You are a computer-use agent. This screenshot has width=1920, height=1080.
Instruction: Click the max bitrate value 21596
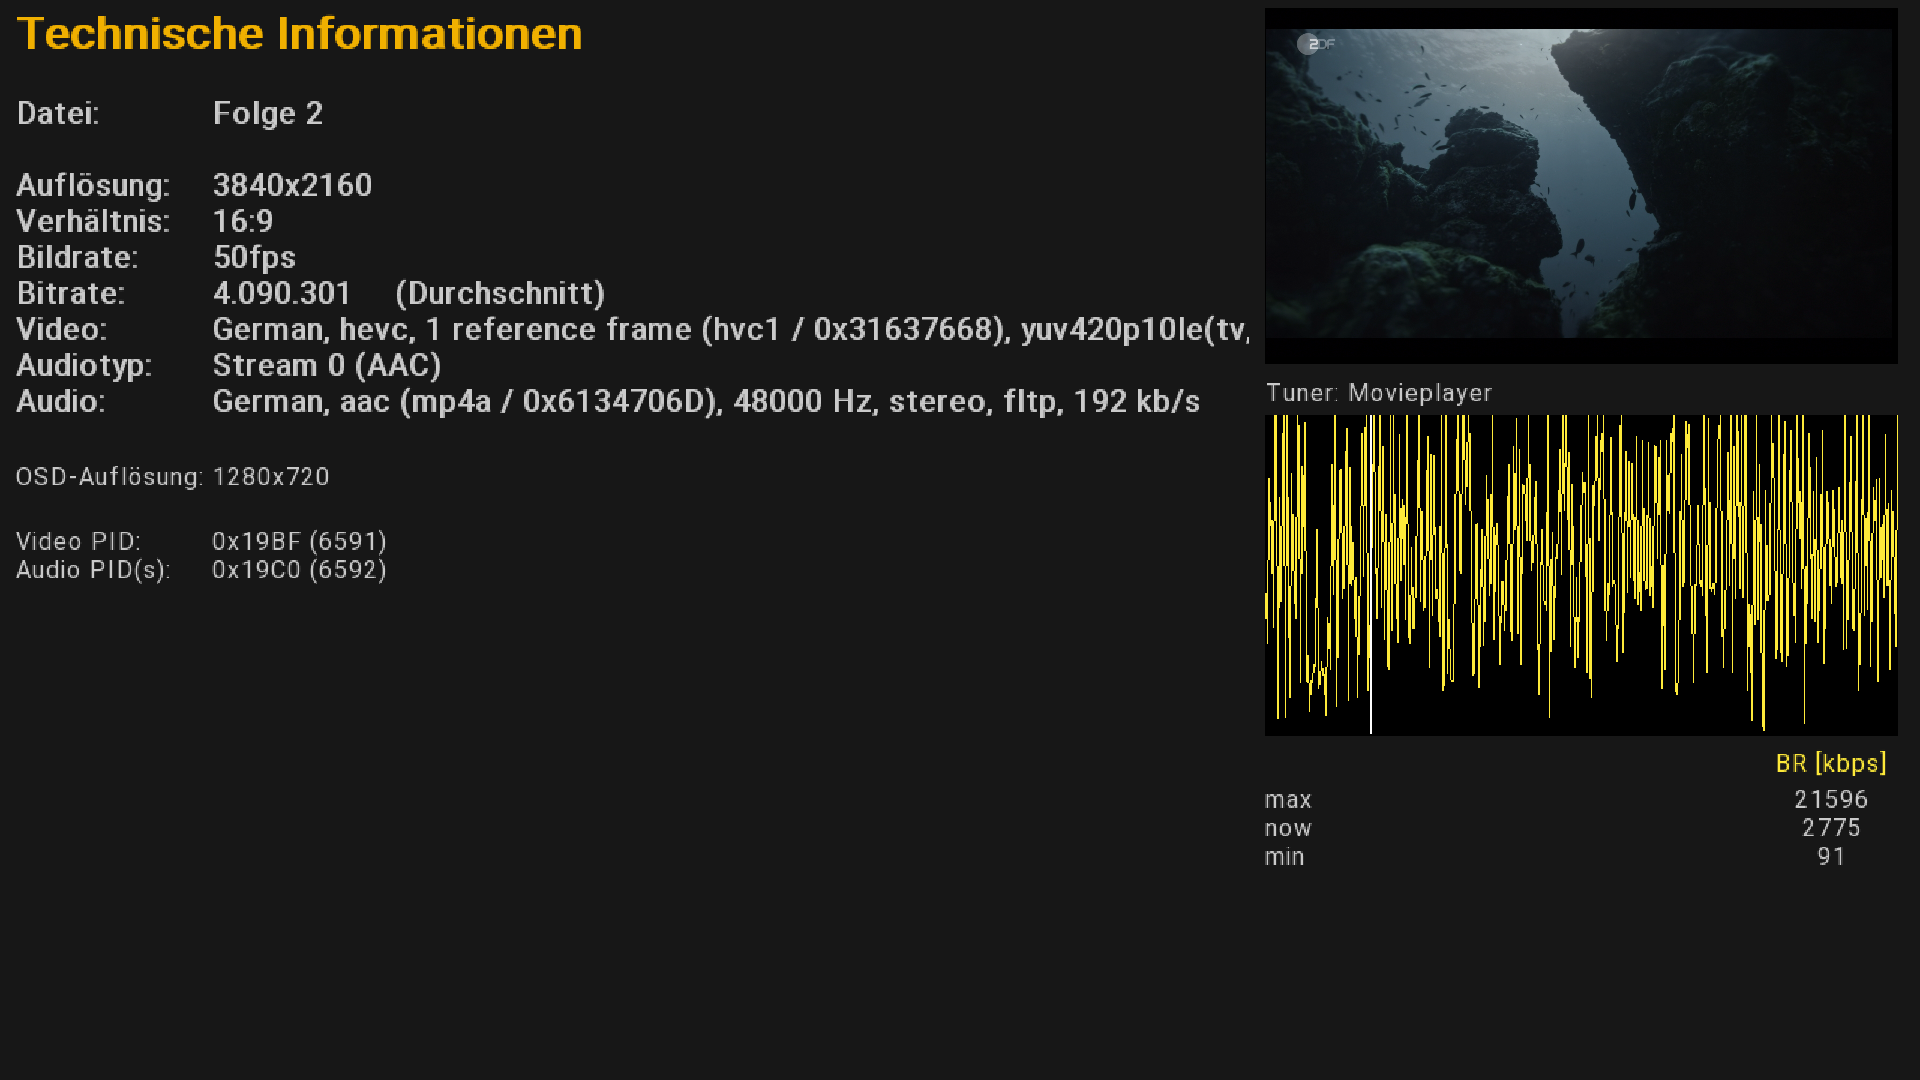pos(1830,800)
